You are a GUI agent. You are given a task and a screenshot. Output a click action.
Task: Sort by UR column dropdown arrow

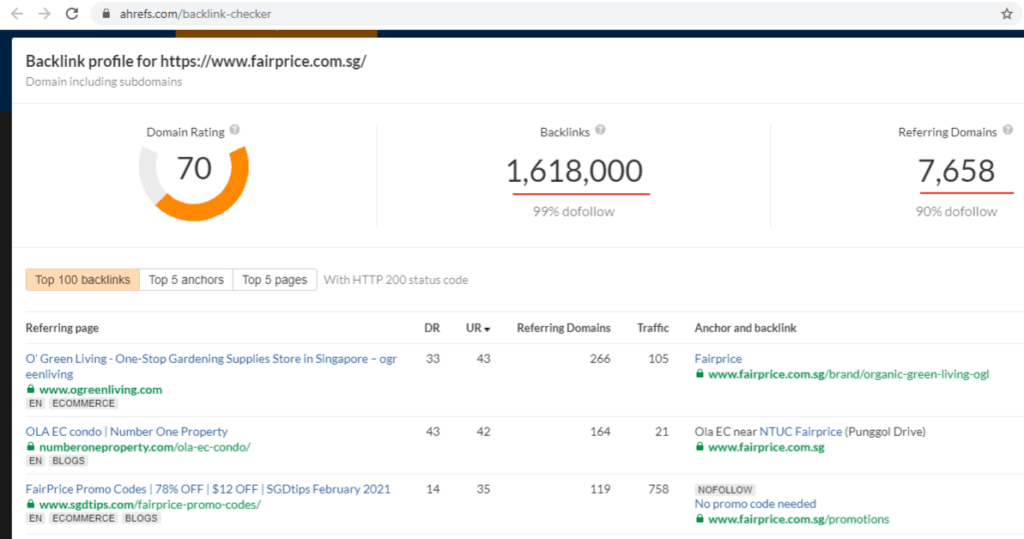pos(487,329)
